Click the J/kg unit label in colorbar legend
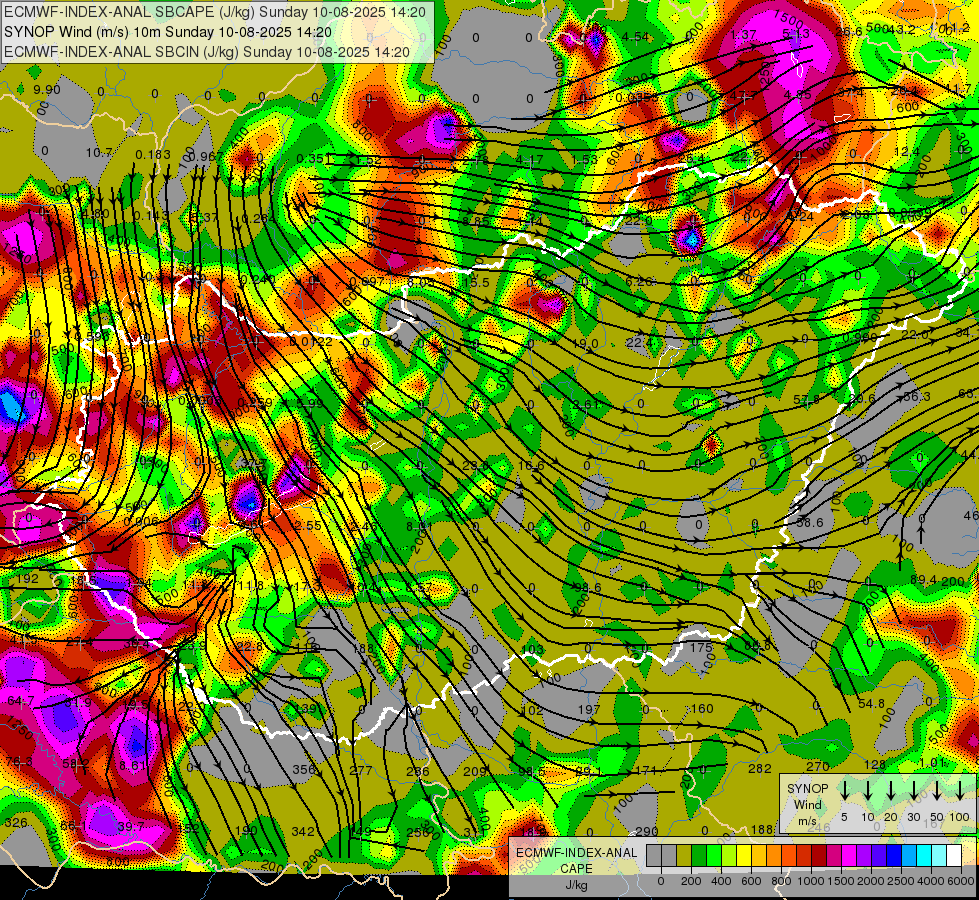Image resolution: width=979 pixels, height=900 pixels. click(x=576, y=885)
